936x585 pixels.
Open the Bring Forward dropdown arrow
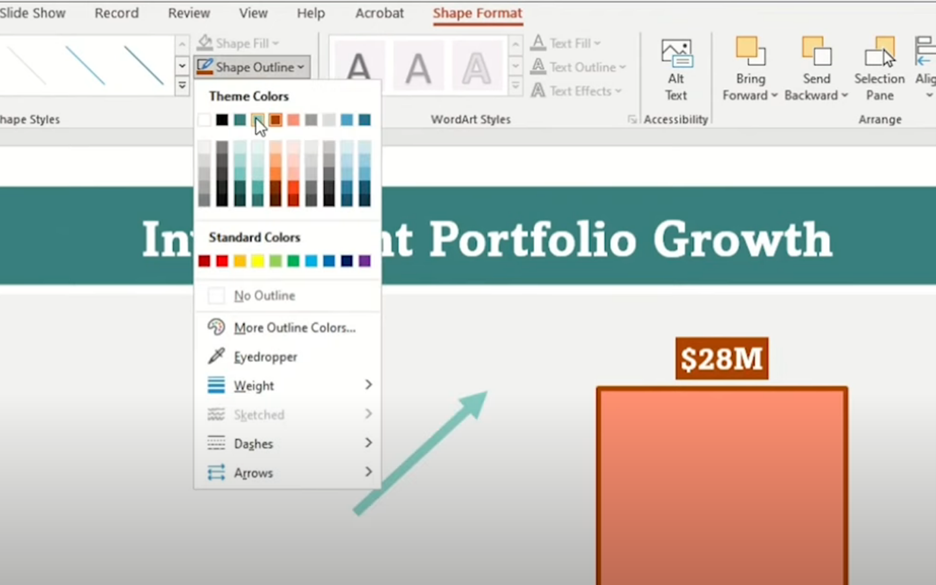click(x=774, y=96)
